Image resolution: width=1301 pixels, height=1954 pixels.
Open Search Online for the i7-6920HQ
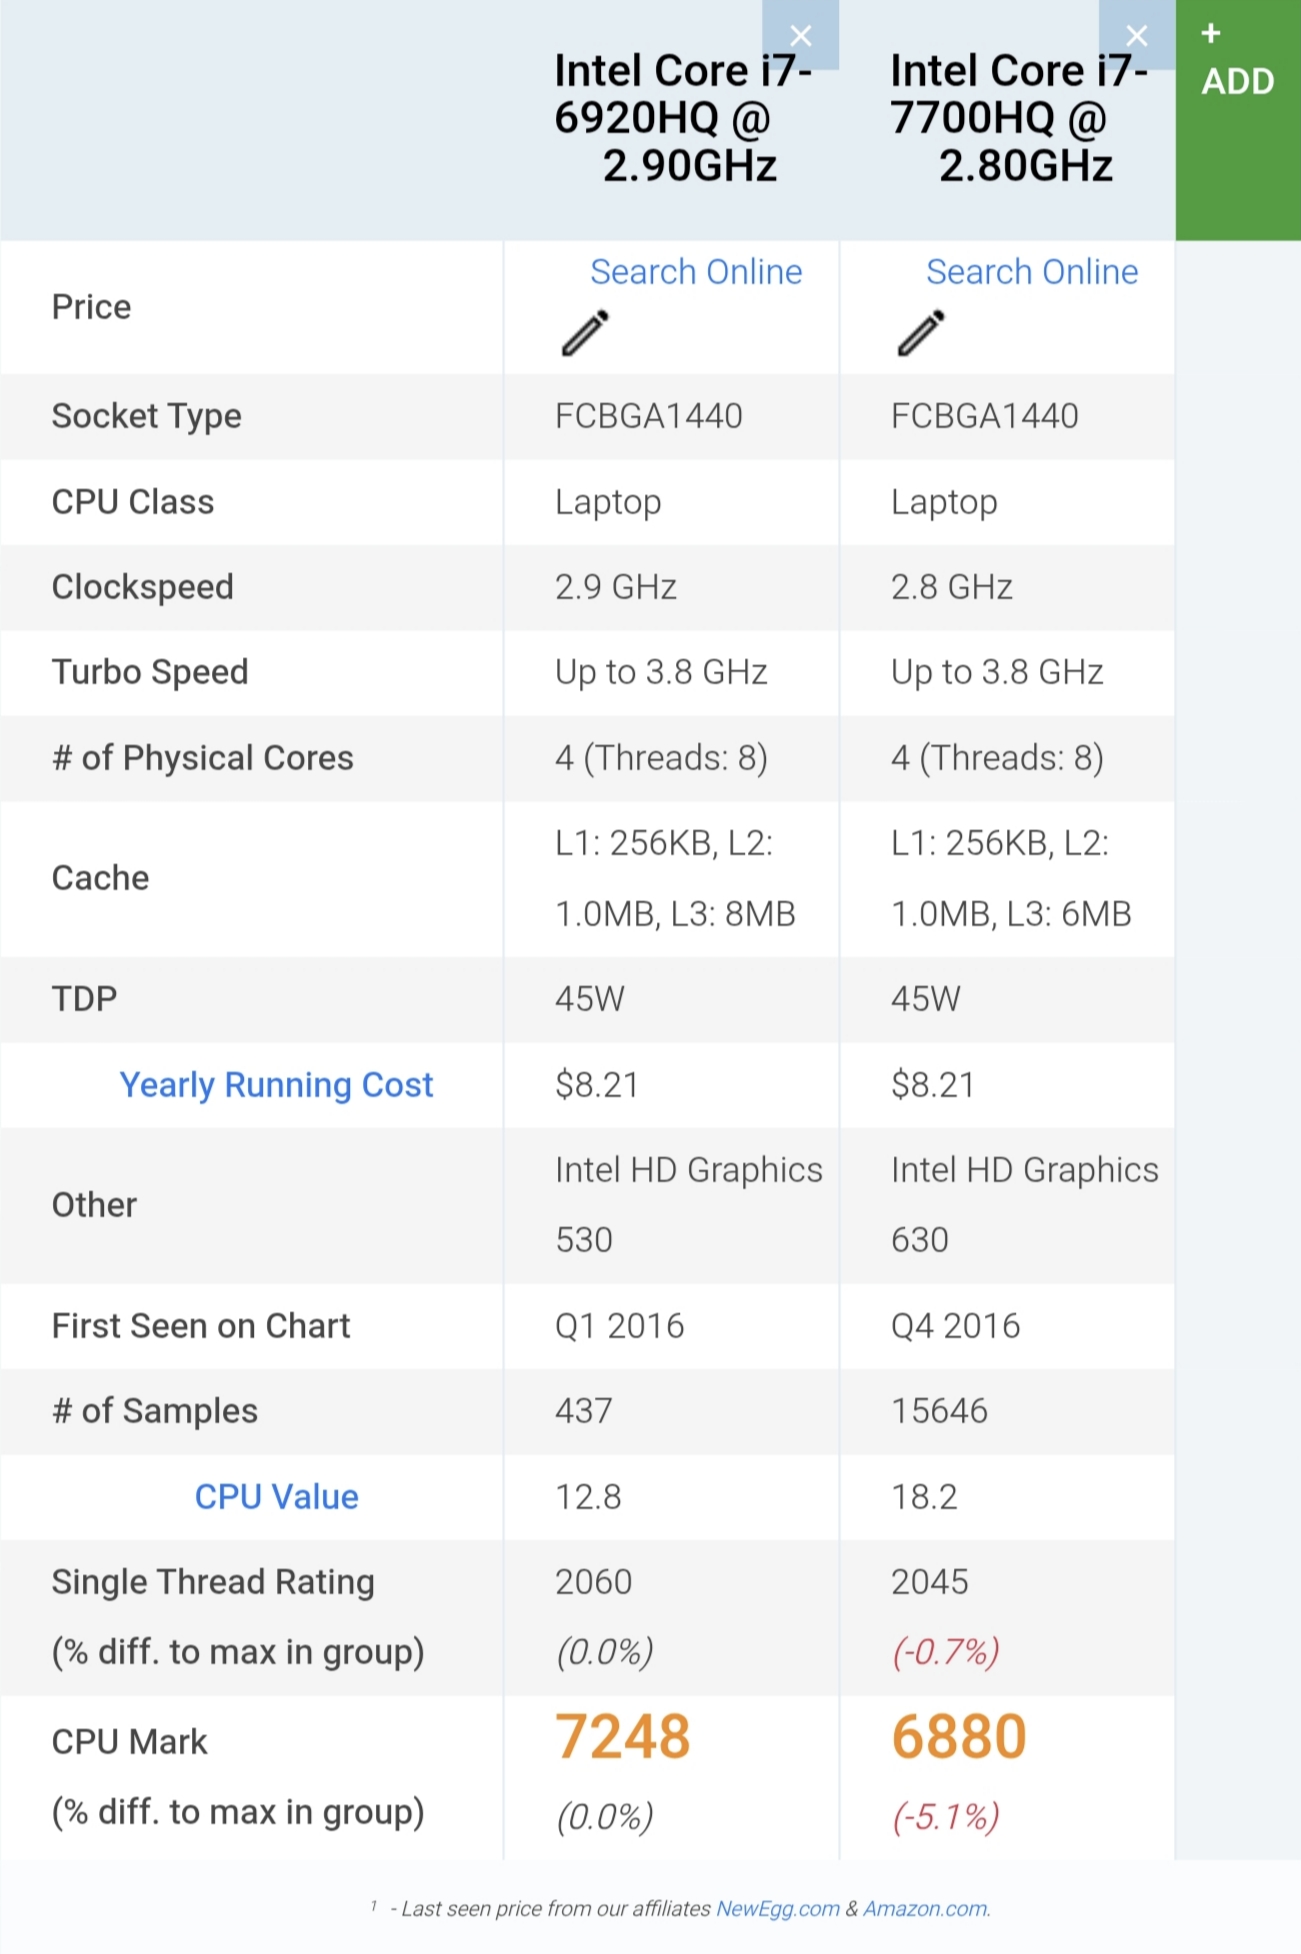696,272
